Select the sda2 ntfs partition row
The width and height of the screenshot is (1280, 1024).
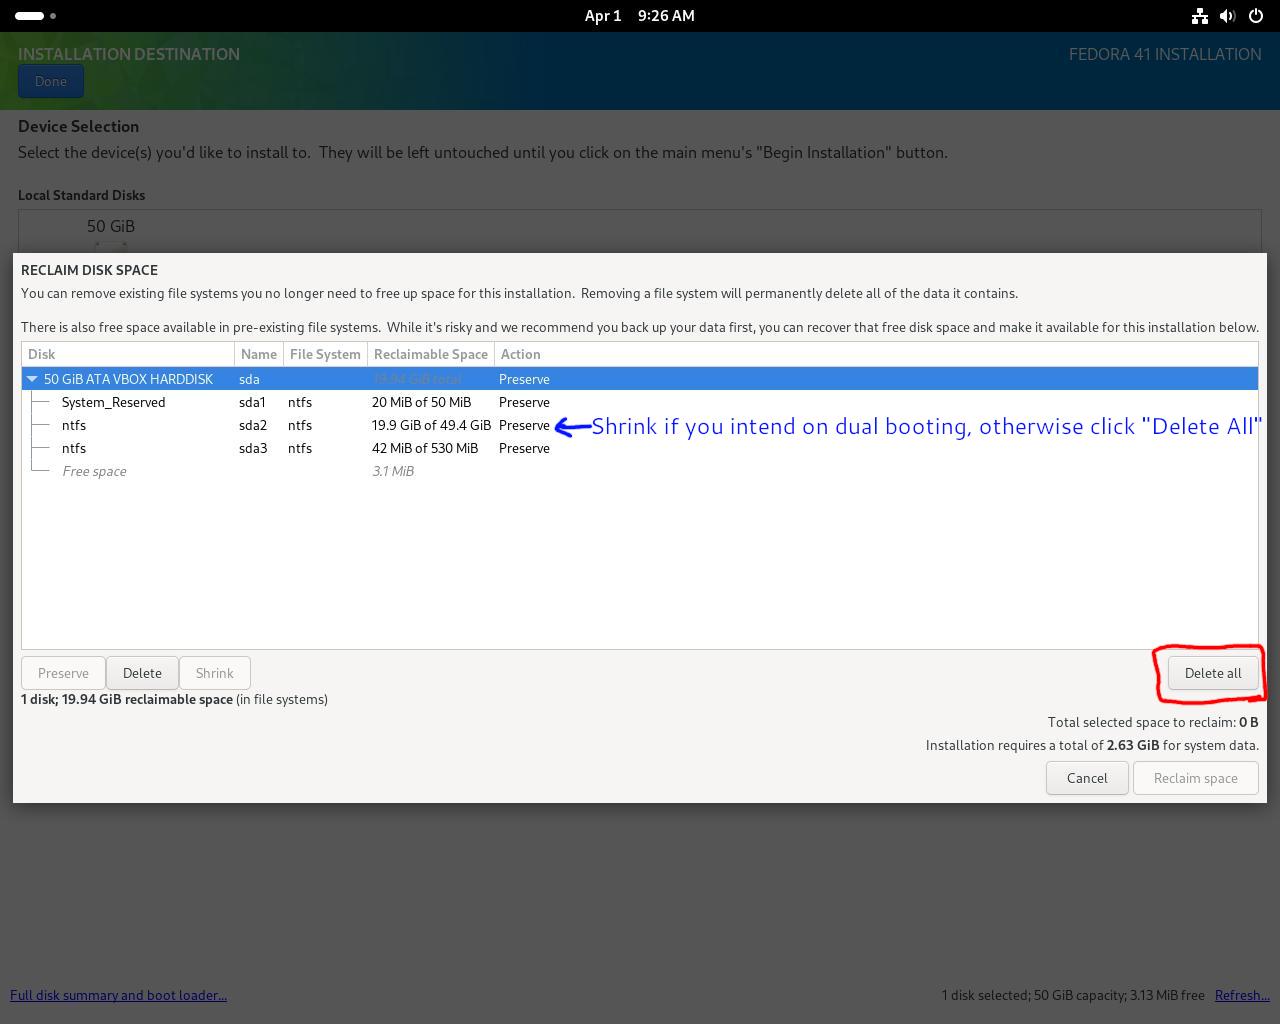(x=640, y=425)
